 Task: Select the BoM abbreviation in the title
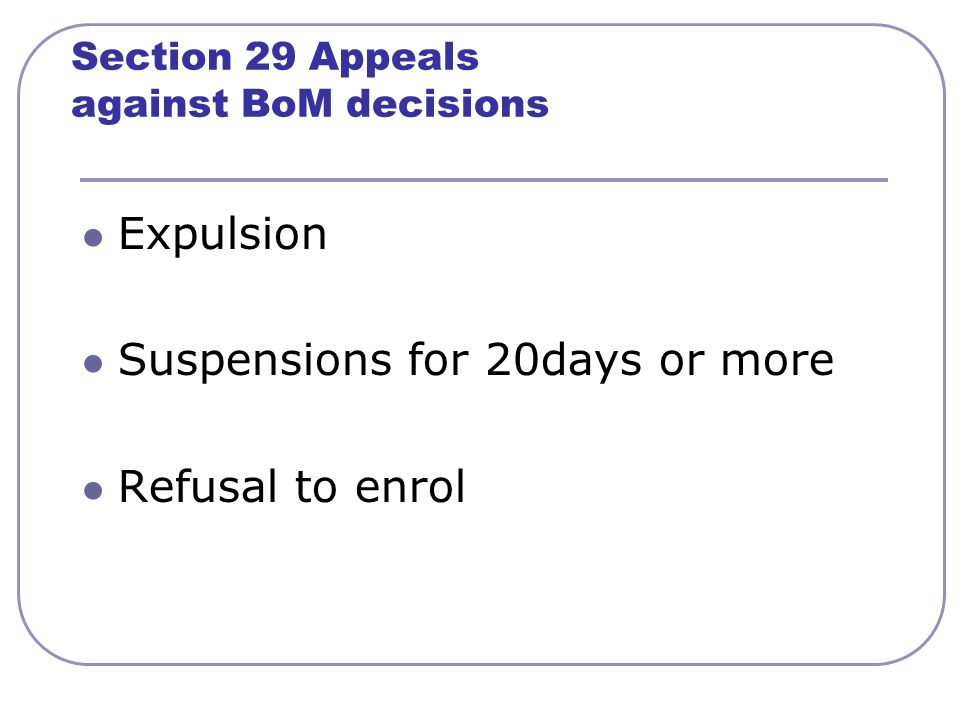(x=287, y=103)
